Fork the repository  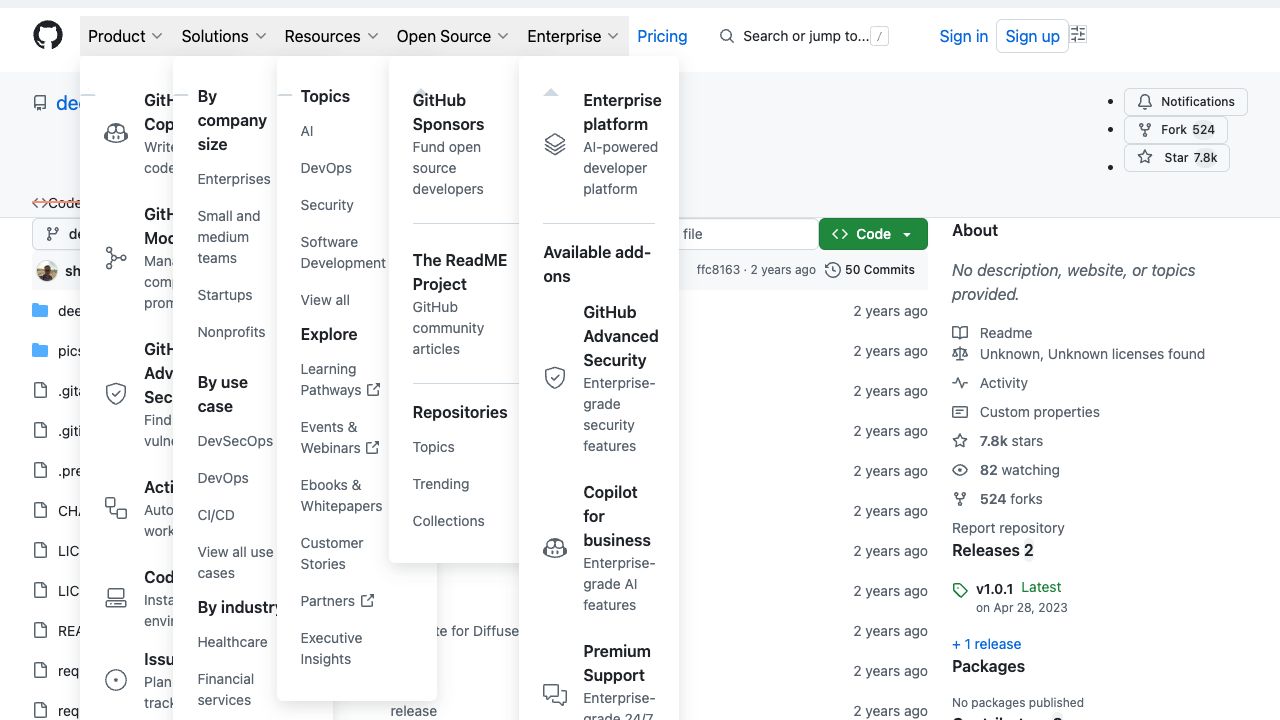point(1176,130)
